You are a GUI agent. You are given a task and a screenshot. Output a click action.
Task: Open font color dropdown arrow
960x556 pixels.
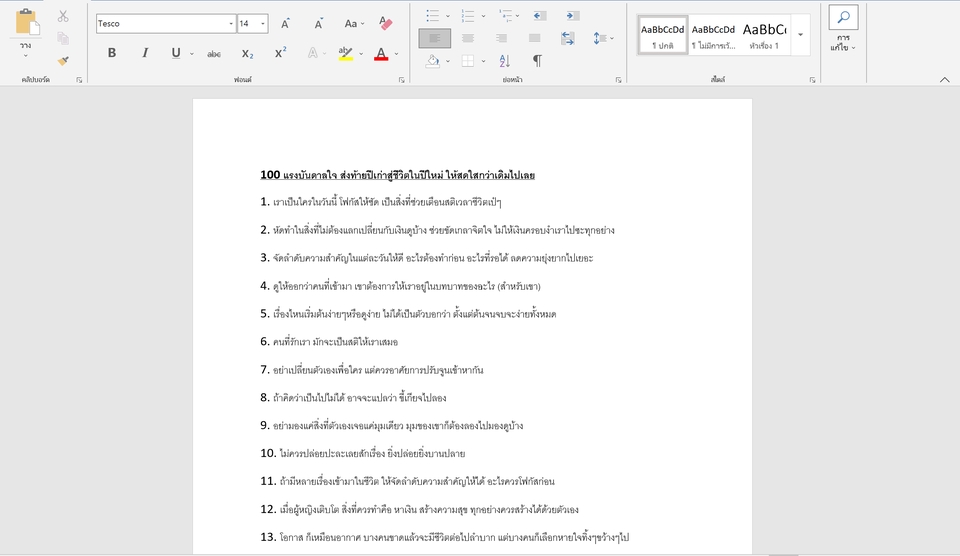[x=396, y=54]
